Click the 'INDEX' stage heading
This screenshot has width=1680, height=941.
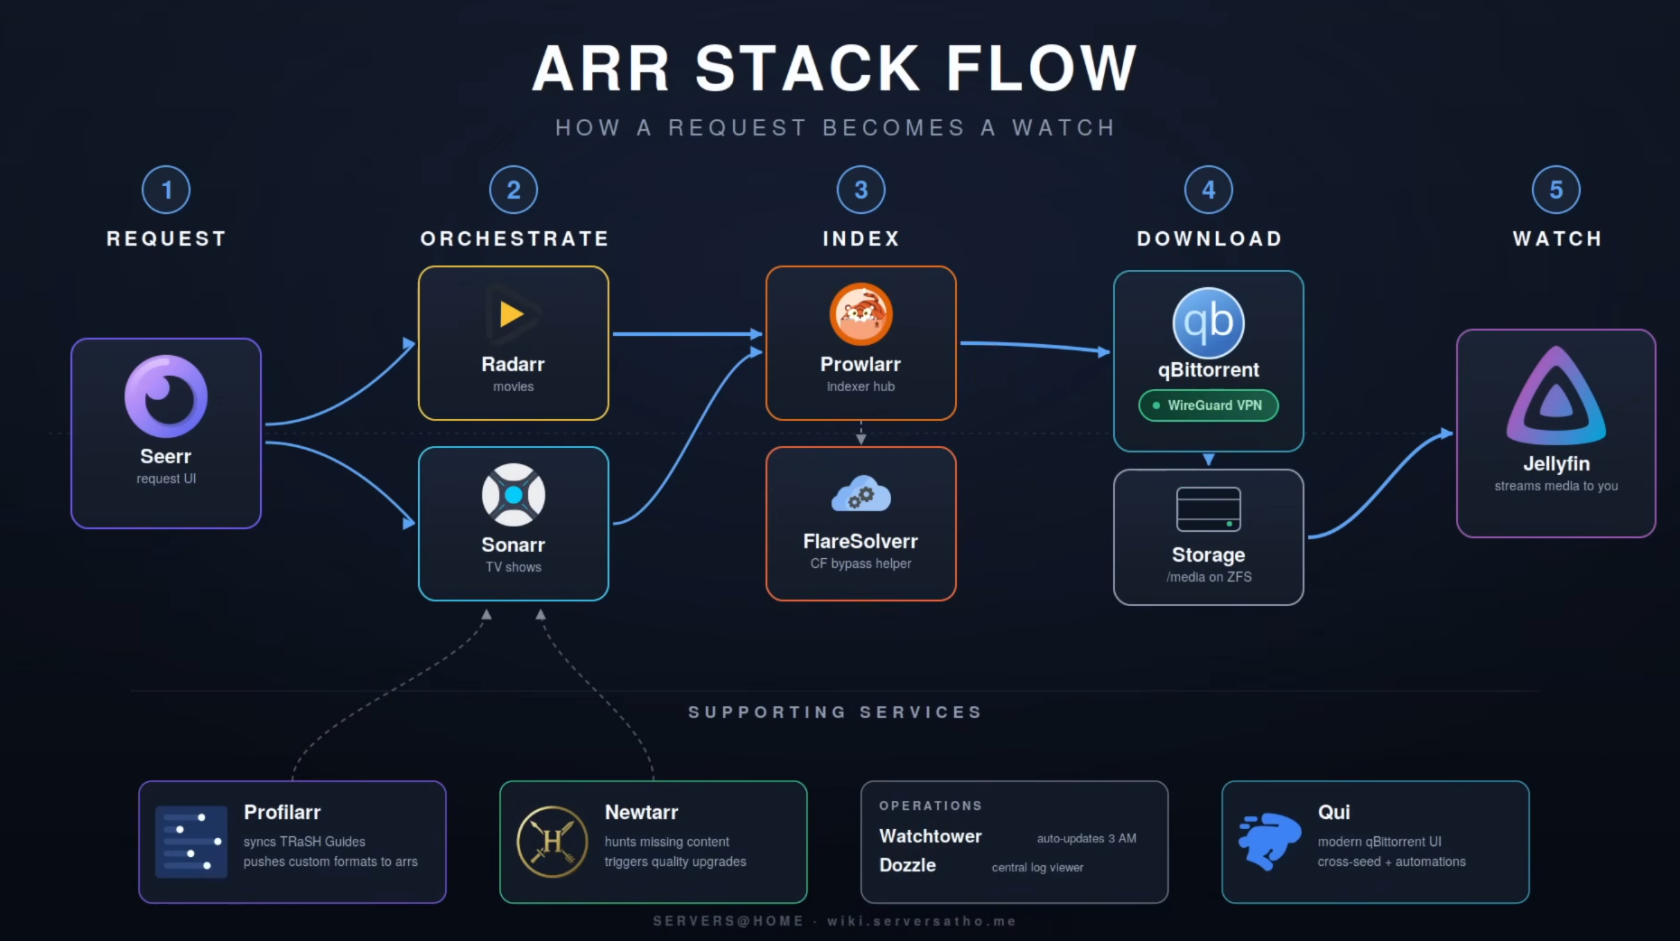(x=861, y=239)
